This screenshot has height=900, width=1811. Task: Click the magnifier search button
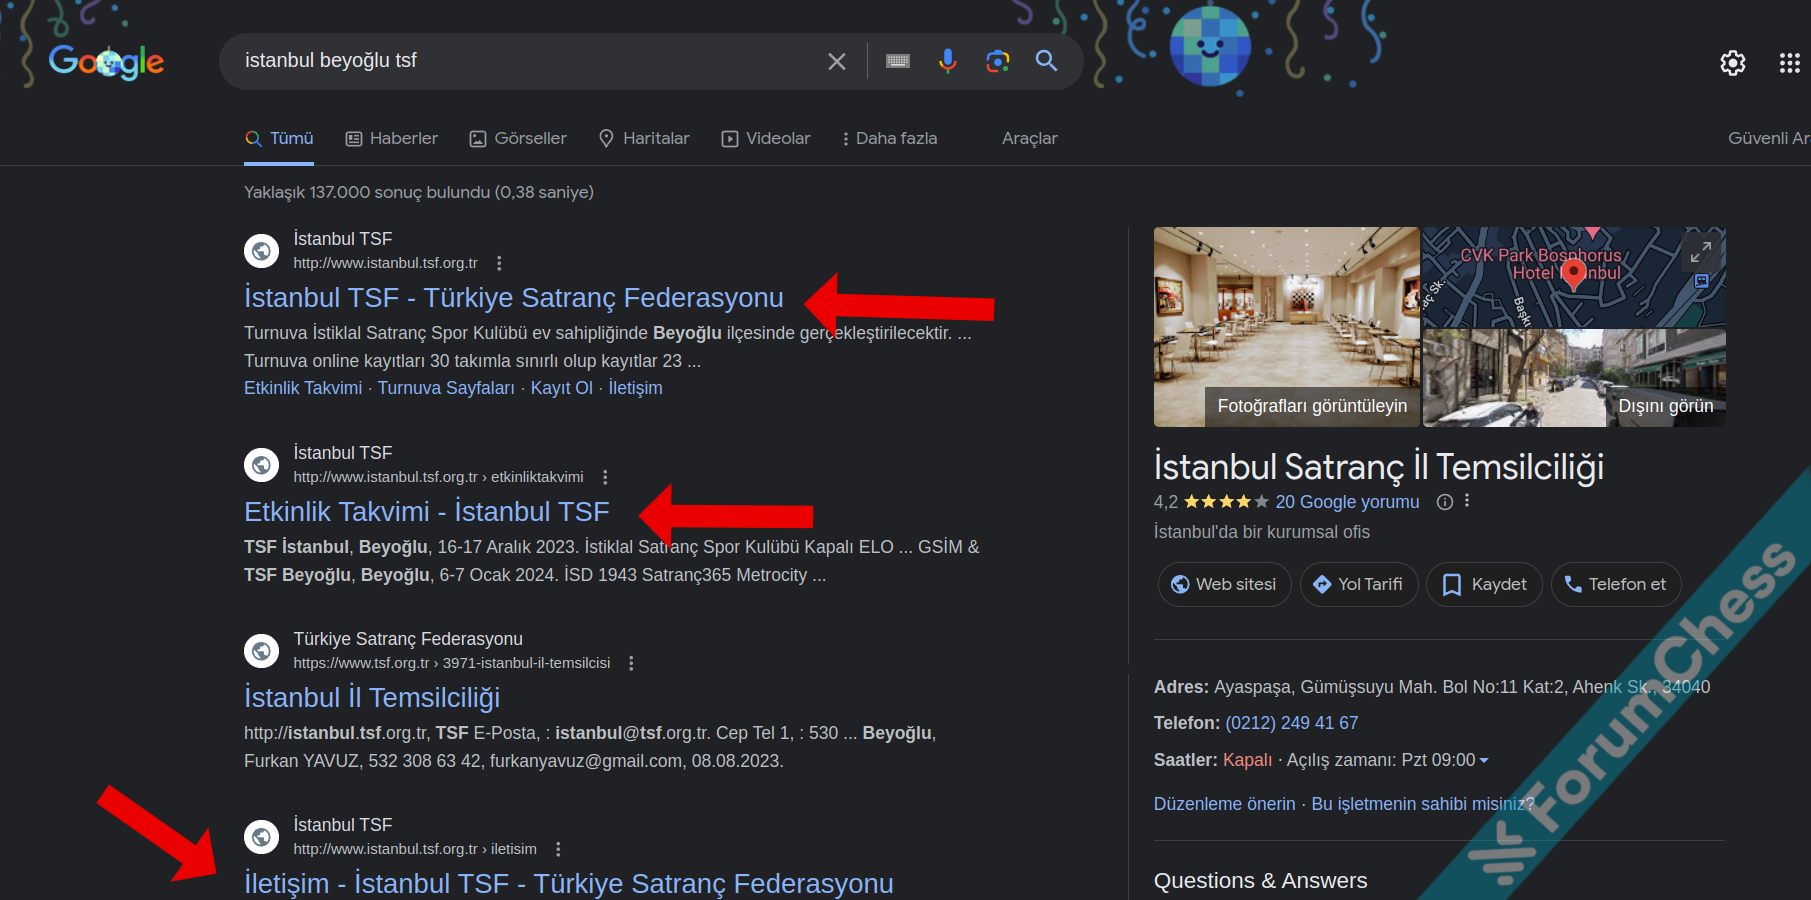(1046, 61)
